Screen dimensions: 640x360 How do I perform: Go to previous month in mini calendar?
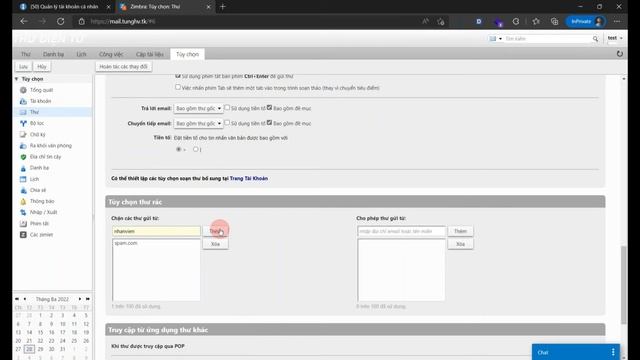(x=25, y=299)
